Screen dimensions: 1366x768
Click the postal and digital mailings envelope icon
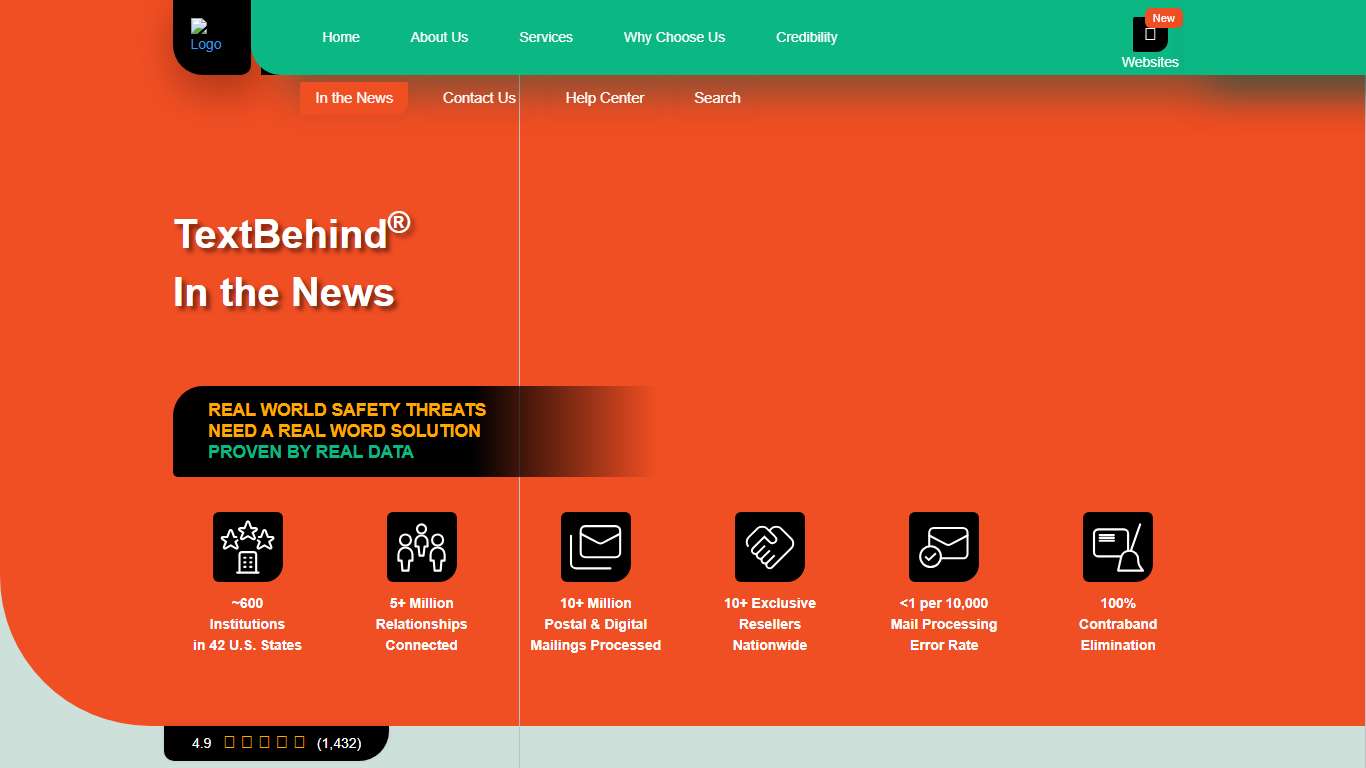pos(596,547)
